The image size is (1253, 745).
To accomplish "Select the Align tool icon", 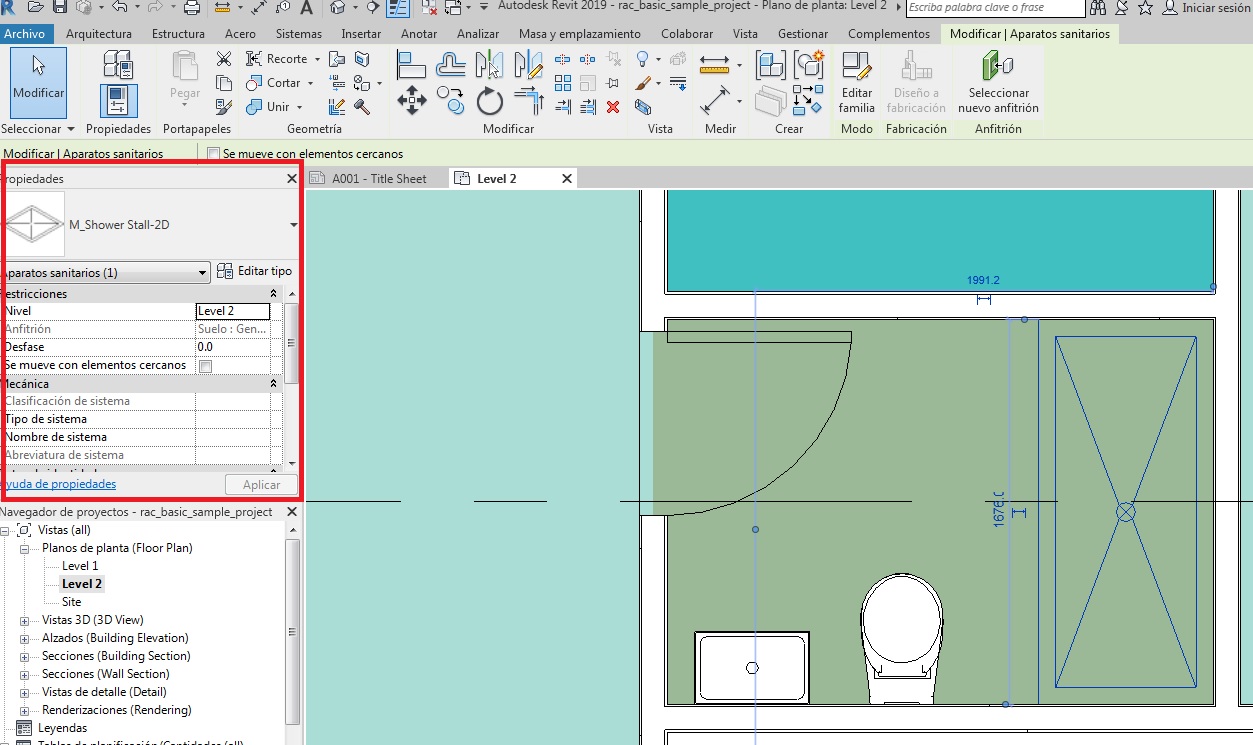I will (412, 65).
